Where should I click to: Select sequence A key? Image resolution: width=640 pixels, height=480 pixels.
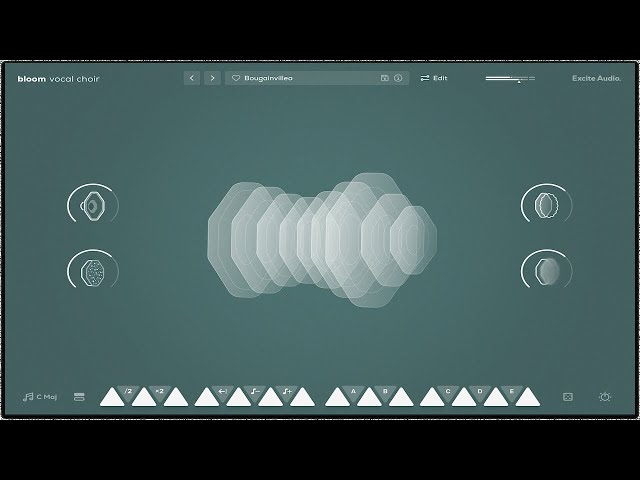click(353, 392)
